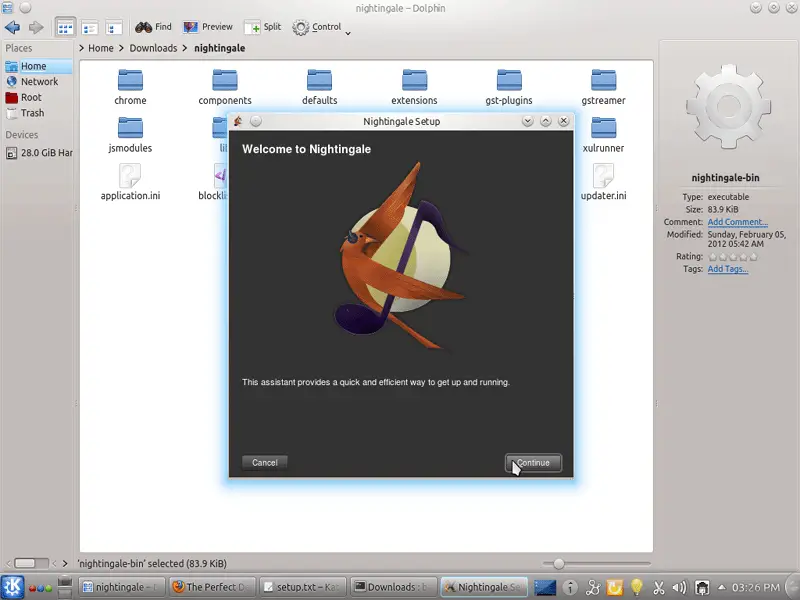Screen dimensions: 800x600
Task: Split the Dolphin view
Action: pos(263,27)
